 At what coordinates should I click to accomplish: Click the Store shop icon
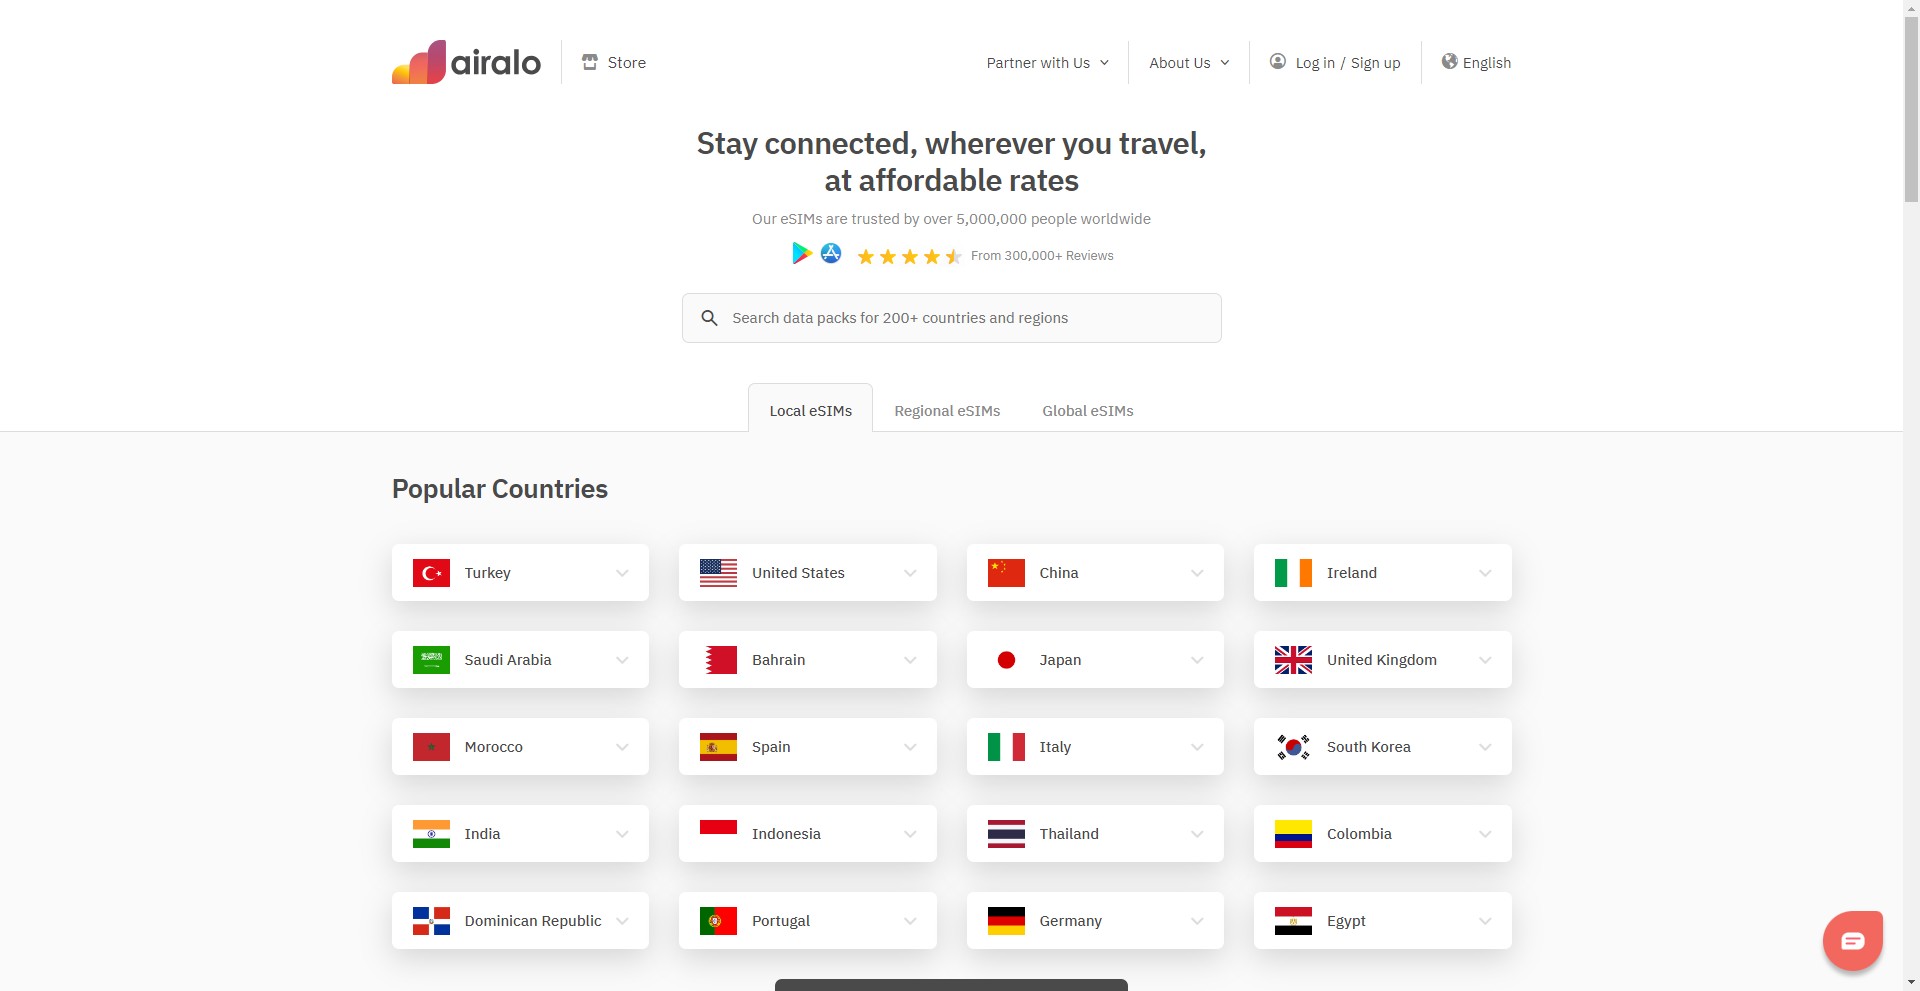[590, 62]
